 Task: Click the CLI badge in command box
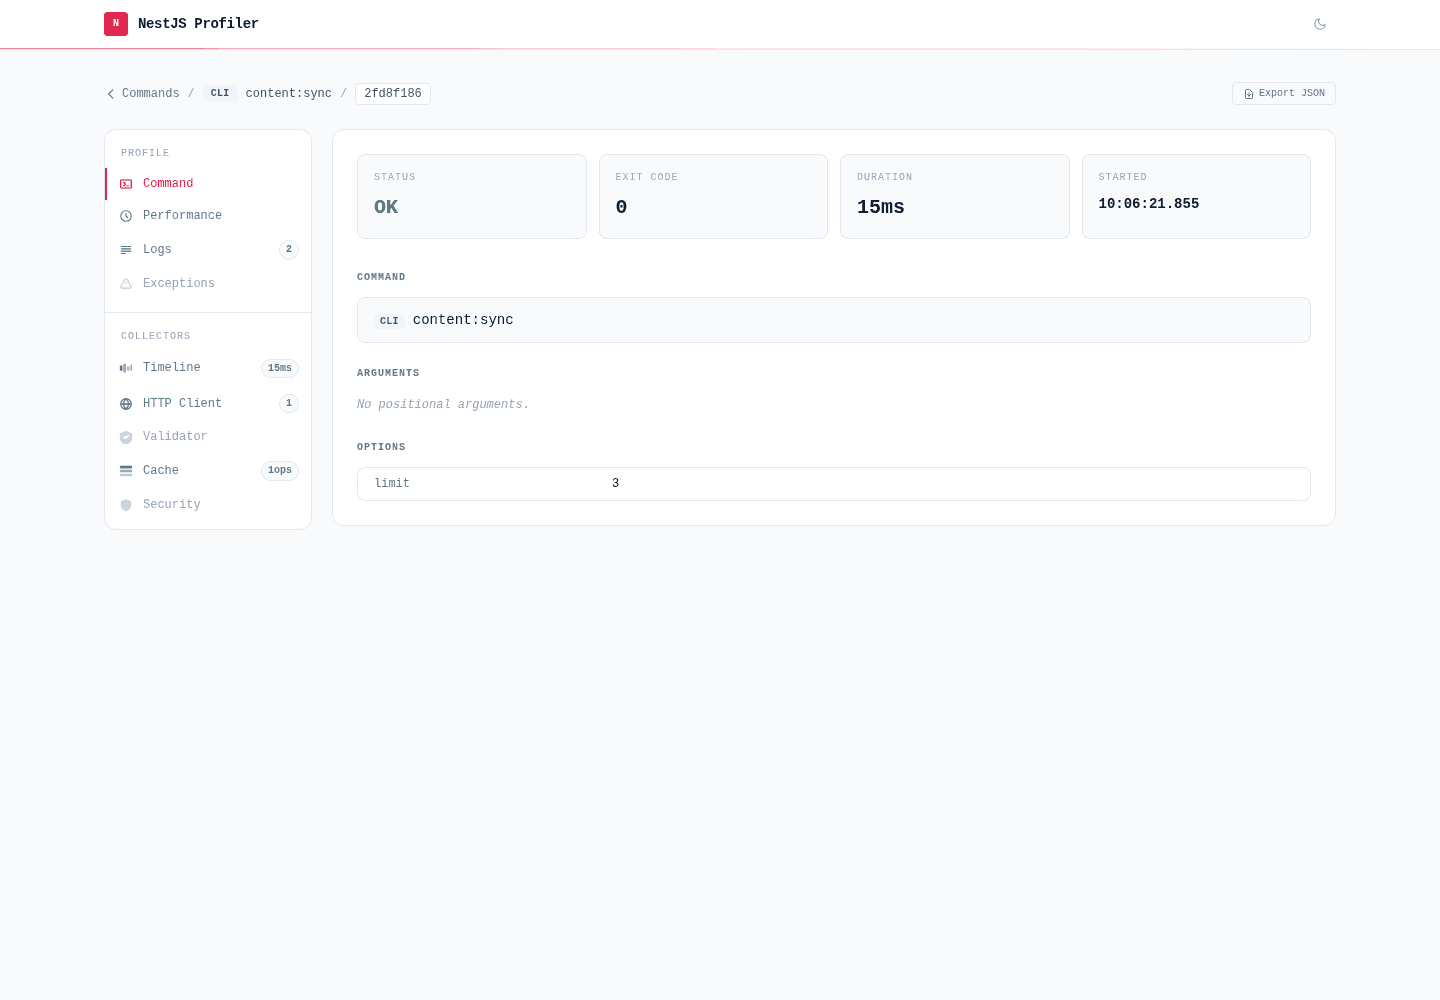point(389,321)
